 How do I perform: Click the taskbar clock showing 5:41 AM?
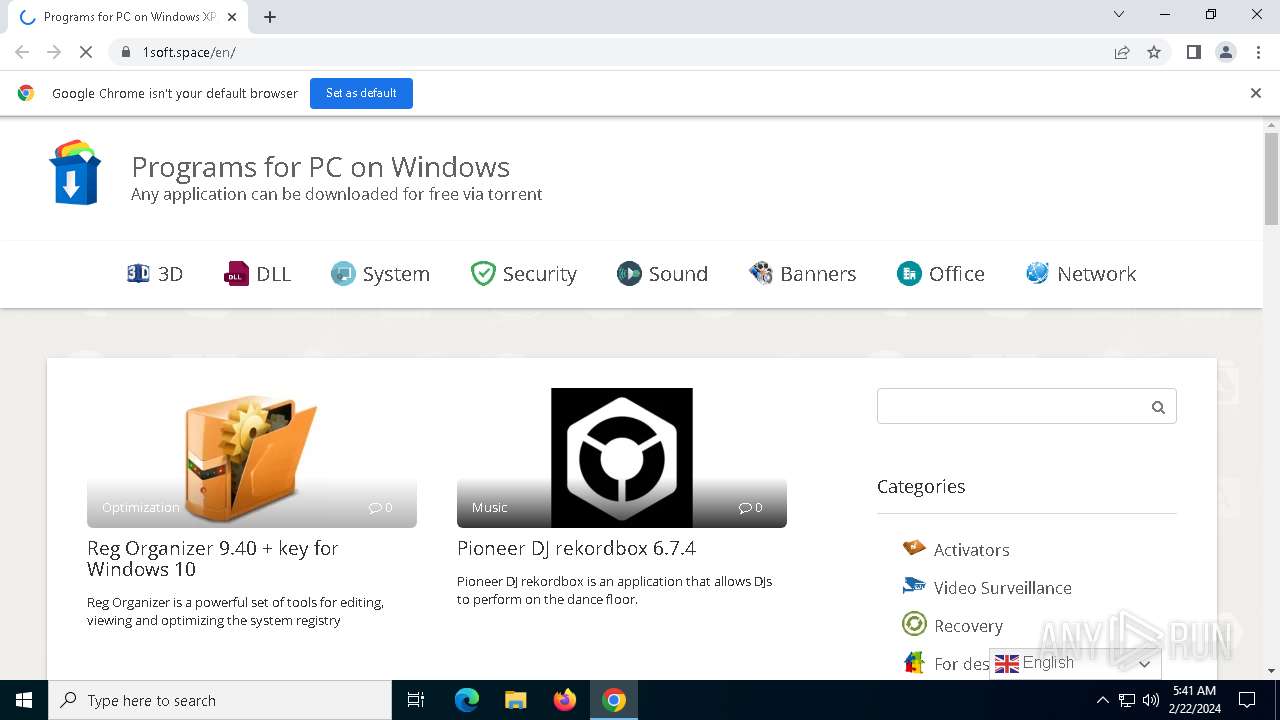point(1194,700)
